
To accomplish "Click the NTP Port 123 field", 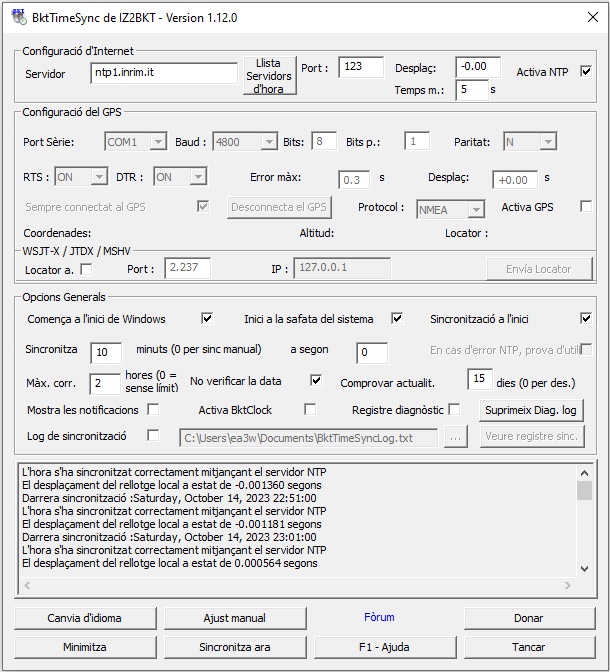I will 361,67.
